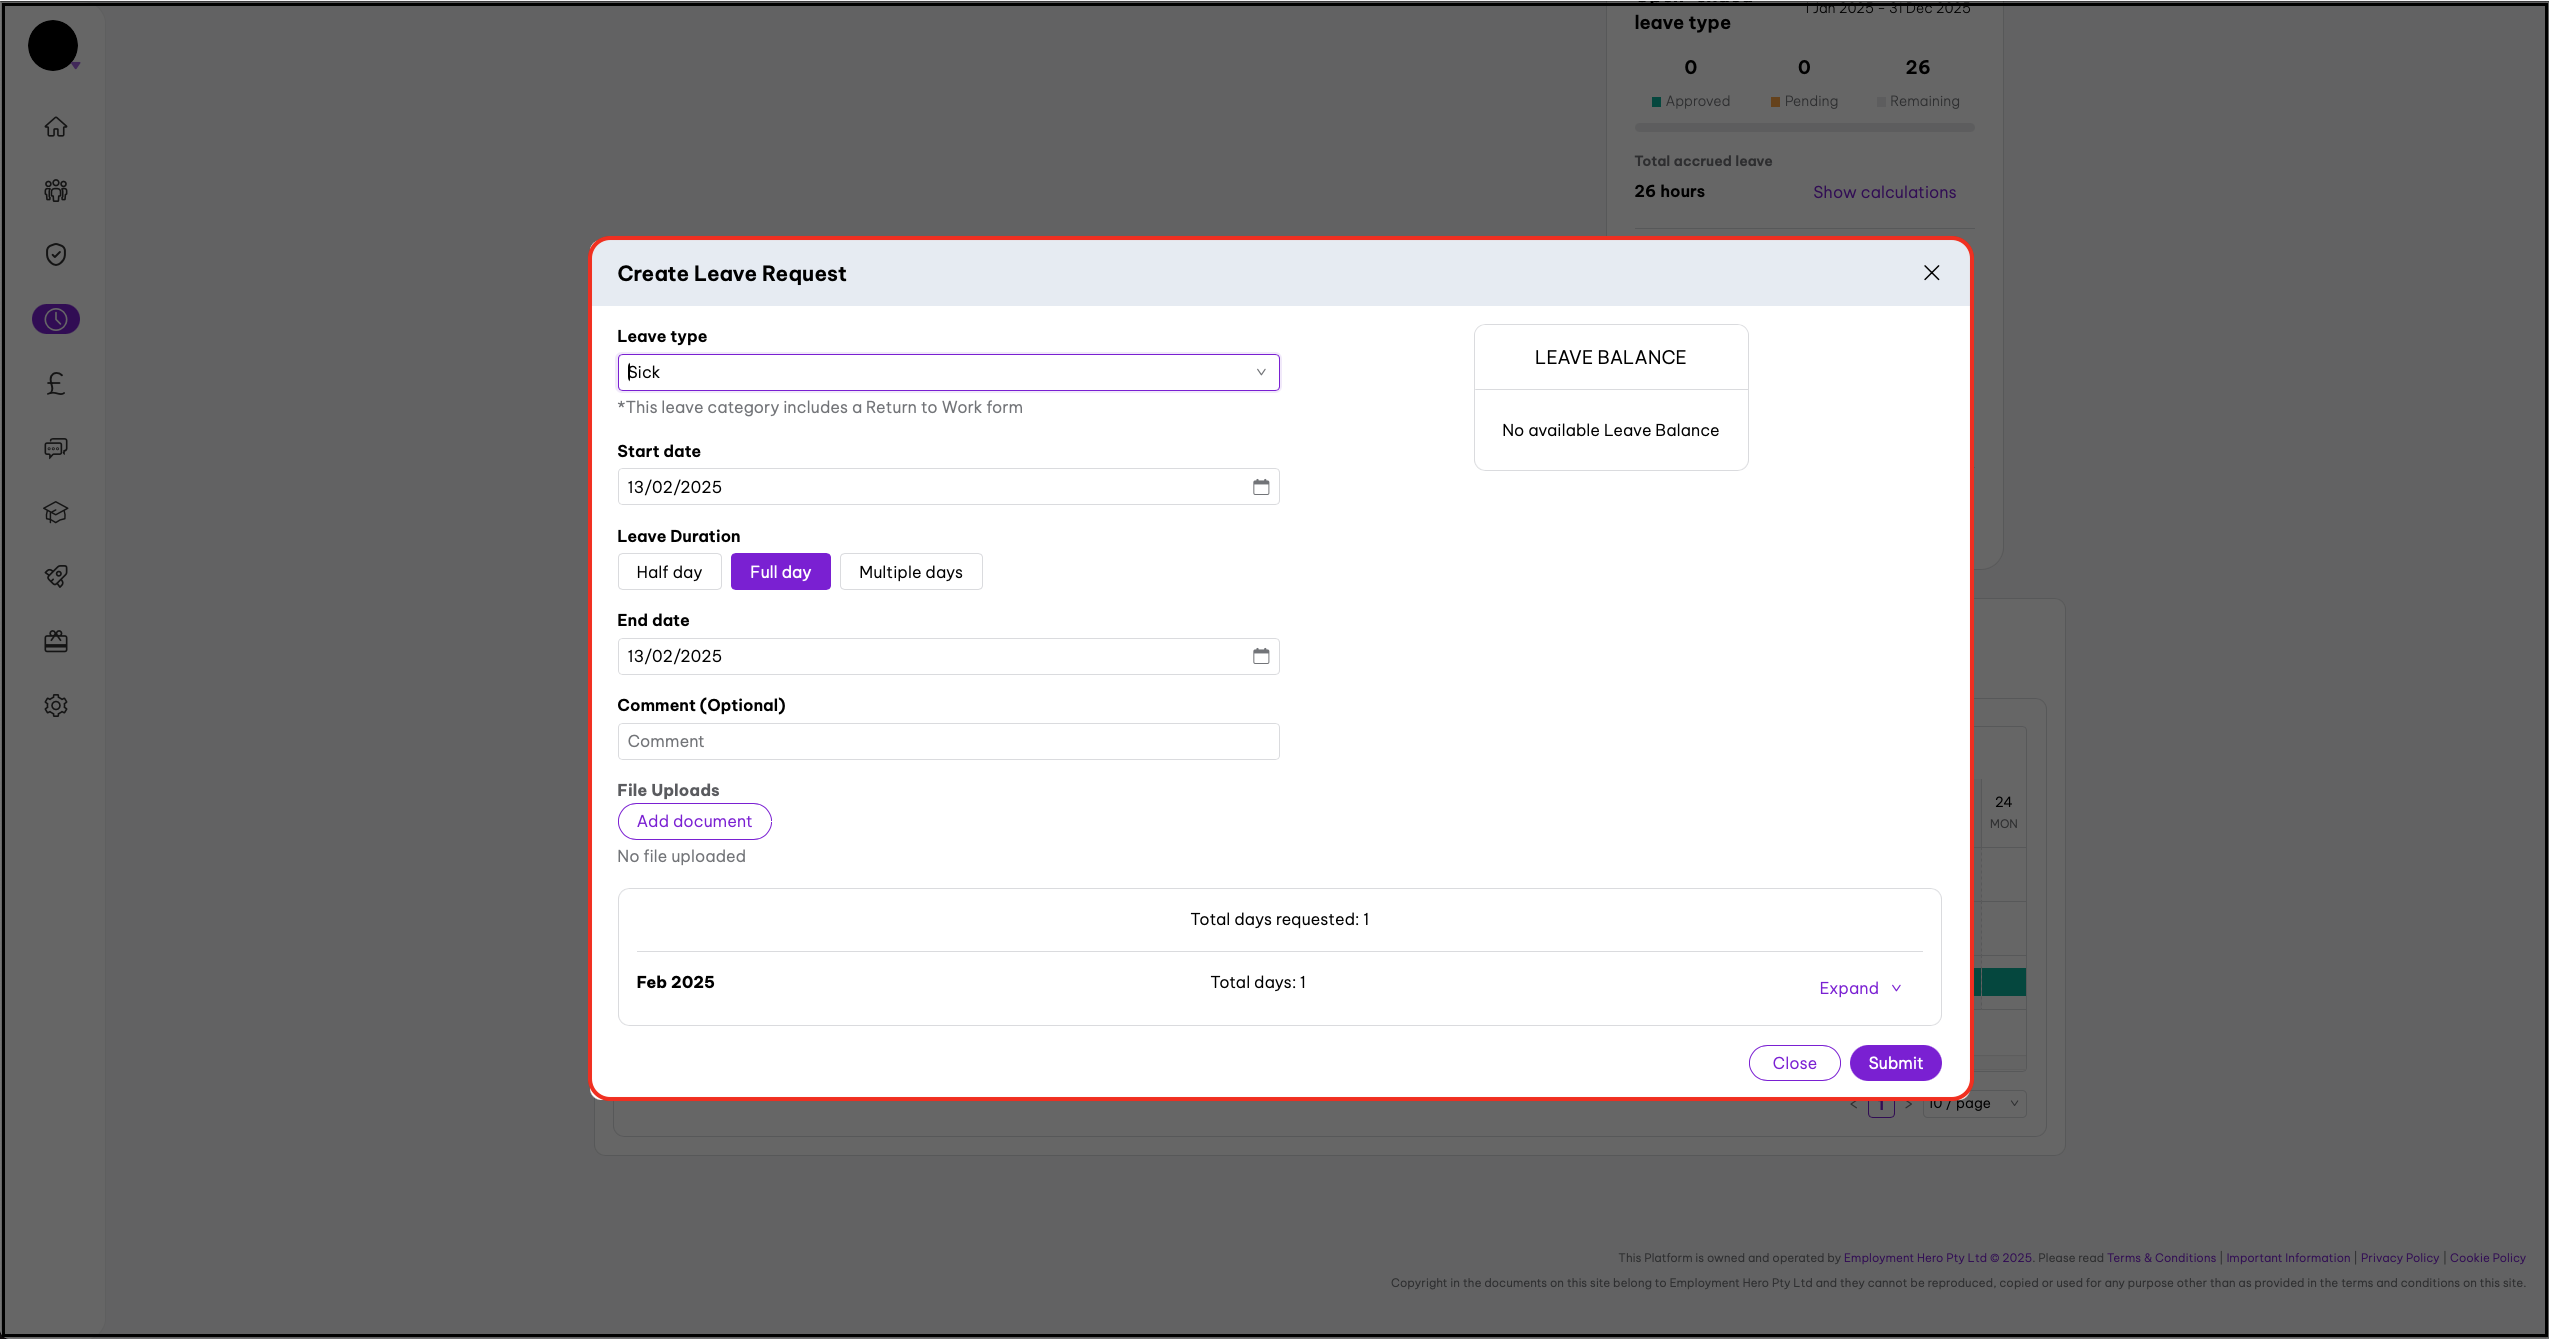This screenshot has height=1339, width=2549.
Task: Click the rocket sidebar icon
Action: (x=56, y=576)
